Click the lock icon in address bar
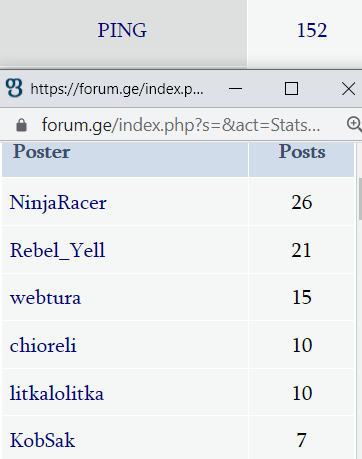The width and height of the screenshot is (362, 459). (x=22, y=125)
